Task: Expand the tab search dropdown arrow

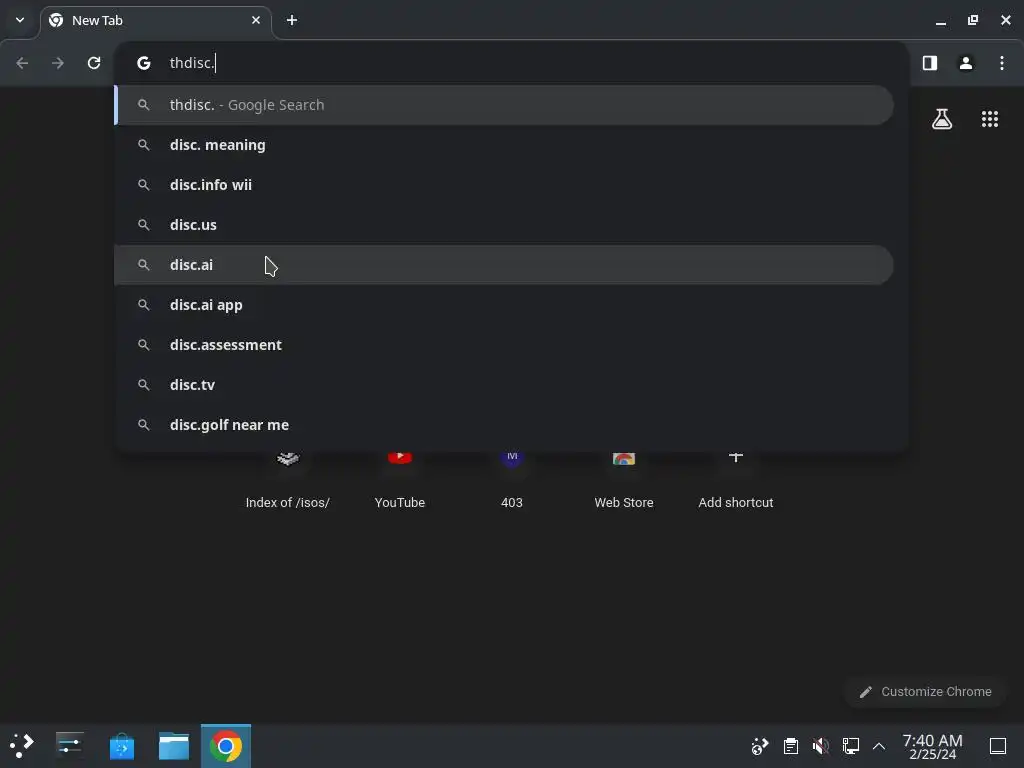Action: pyautogui.click(x=20, y=20)
